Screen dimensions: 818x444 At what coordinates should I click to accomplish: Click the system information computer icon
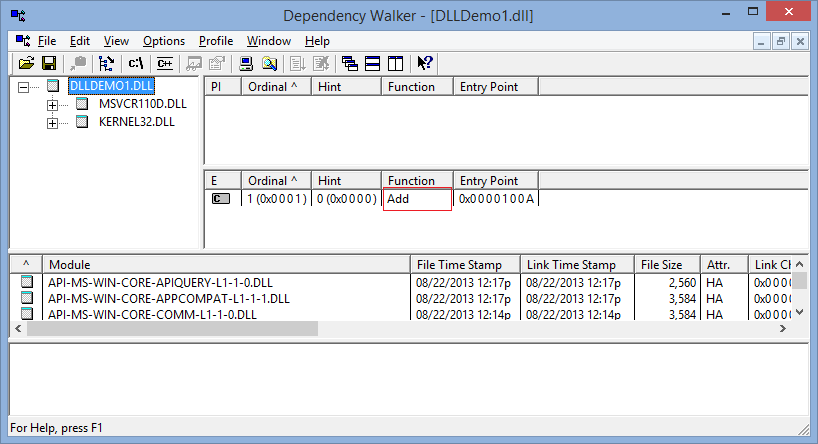coord(246,63)
